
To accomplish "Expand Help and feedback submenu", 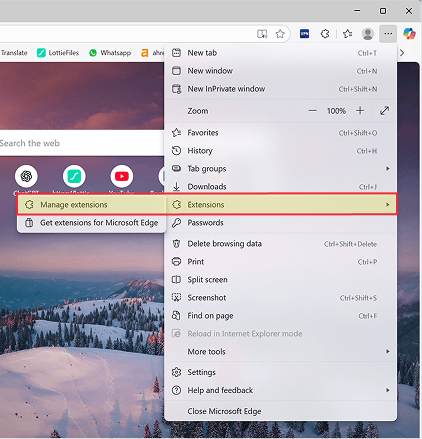I will [280, 390].
